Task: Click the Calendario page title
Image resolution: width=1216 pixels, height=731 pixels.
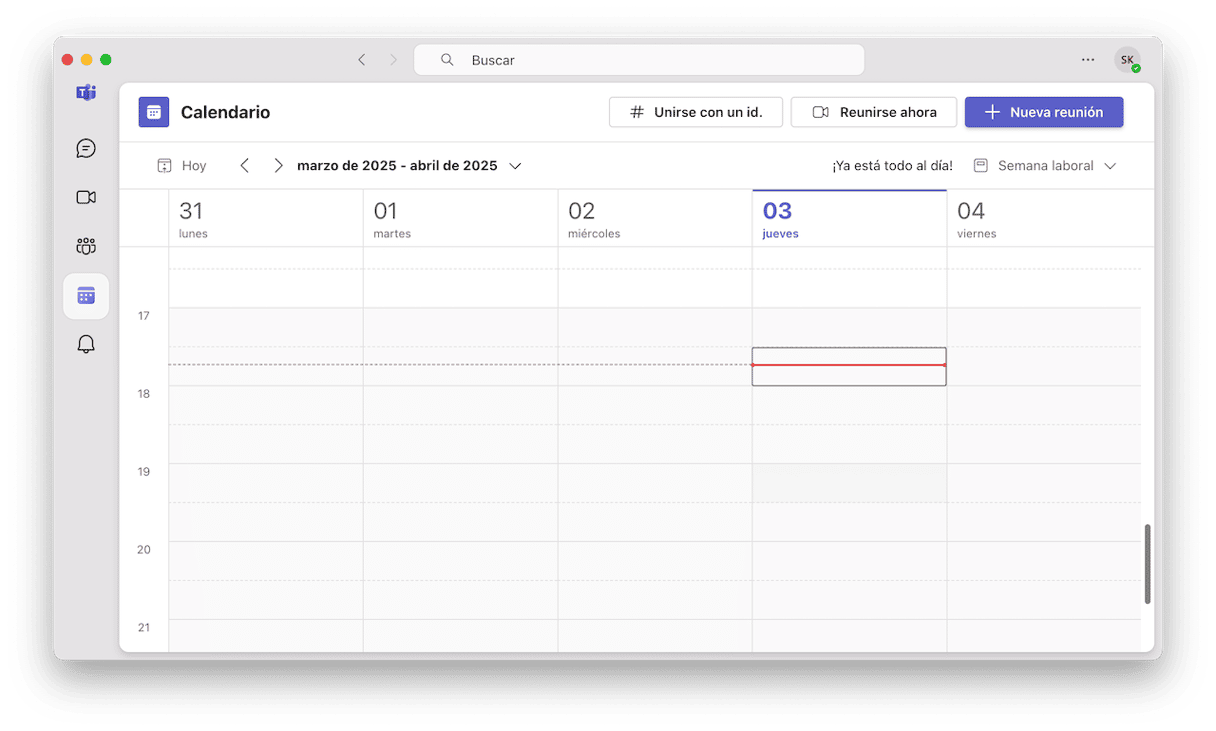Action: pos(225,112)
